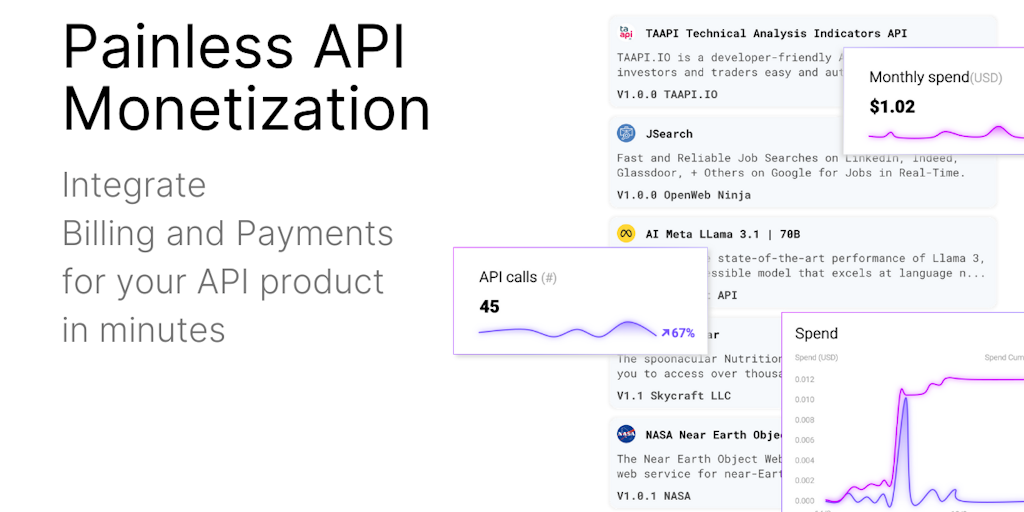Select the V1.1 Skycraft LLC version text

pos(673,396)
